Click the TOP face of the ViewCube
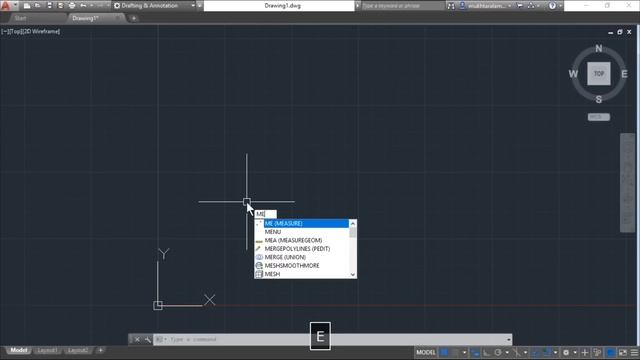Viewport: 640px width, 360px height. click(598, 74)
